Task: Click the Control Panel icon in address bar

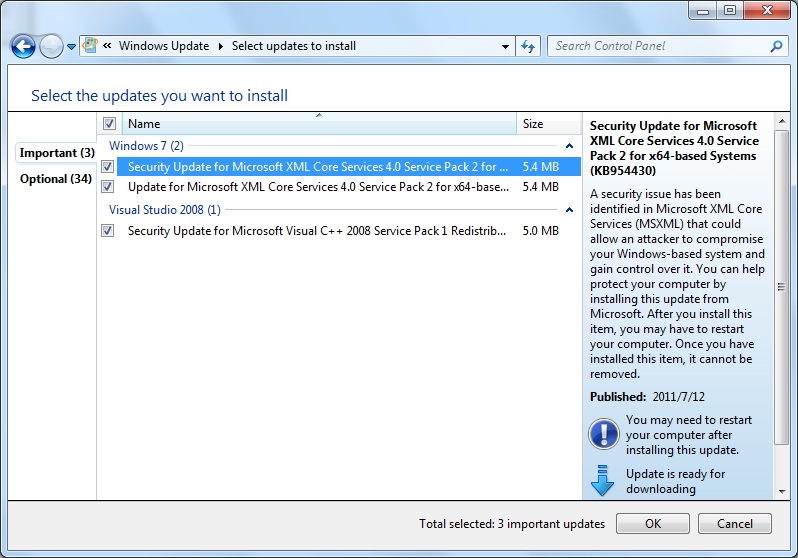Action: click(x=90, y=46)
